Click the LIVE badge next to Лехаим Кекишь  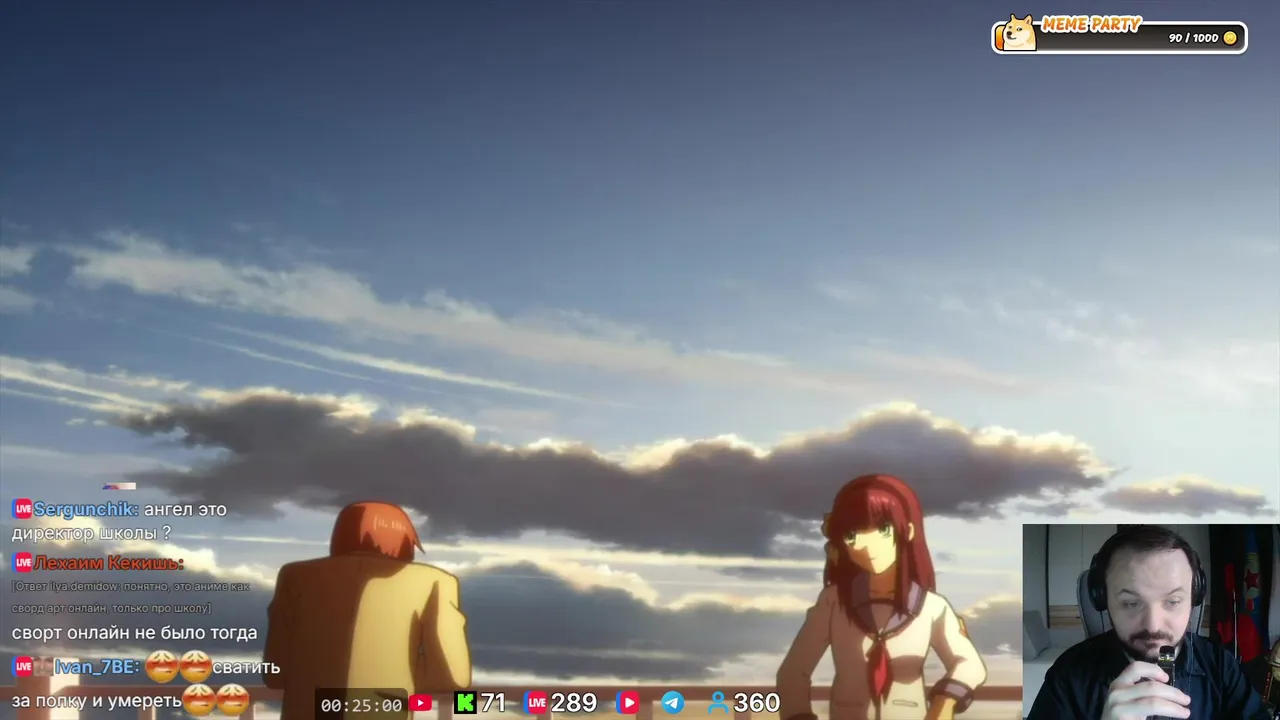[x=22, y=563]
